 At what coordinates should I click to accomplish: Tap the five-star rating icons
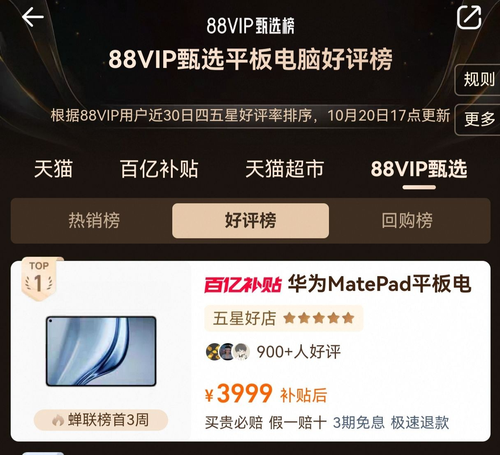point(319,318)
